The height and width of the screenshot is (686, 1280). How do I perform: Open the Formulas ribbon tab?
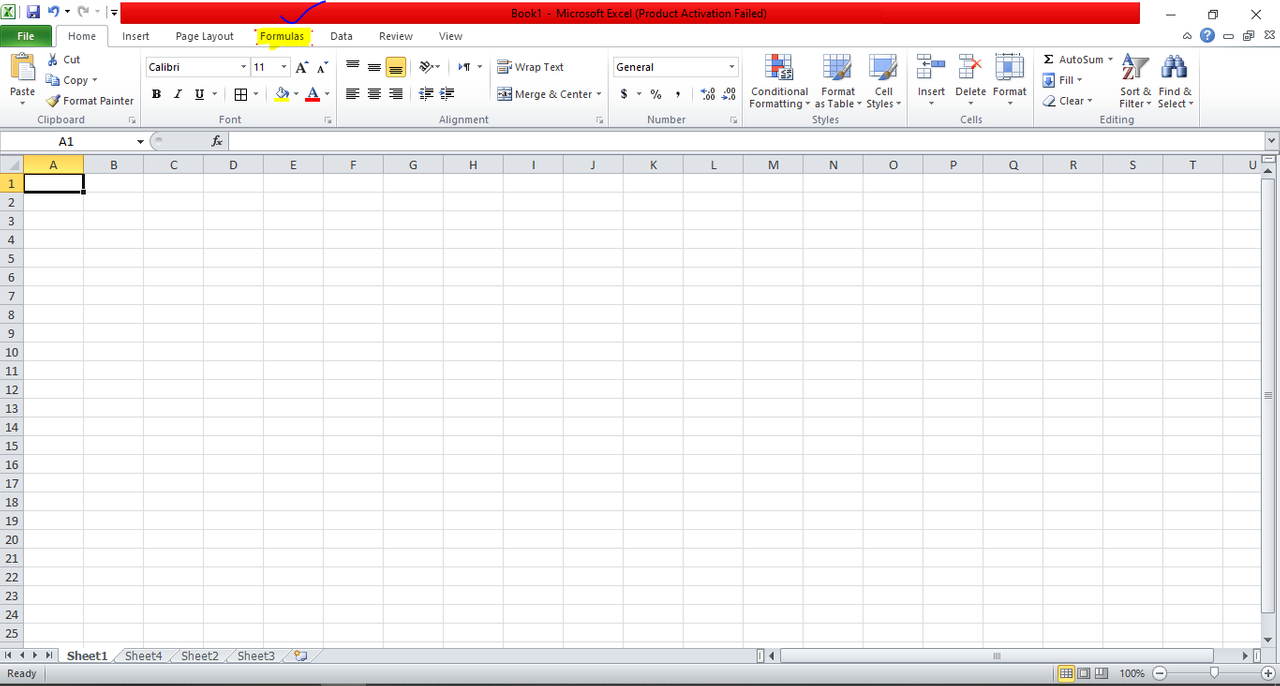tap(282, 36)
